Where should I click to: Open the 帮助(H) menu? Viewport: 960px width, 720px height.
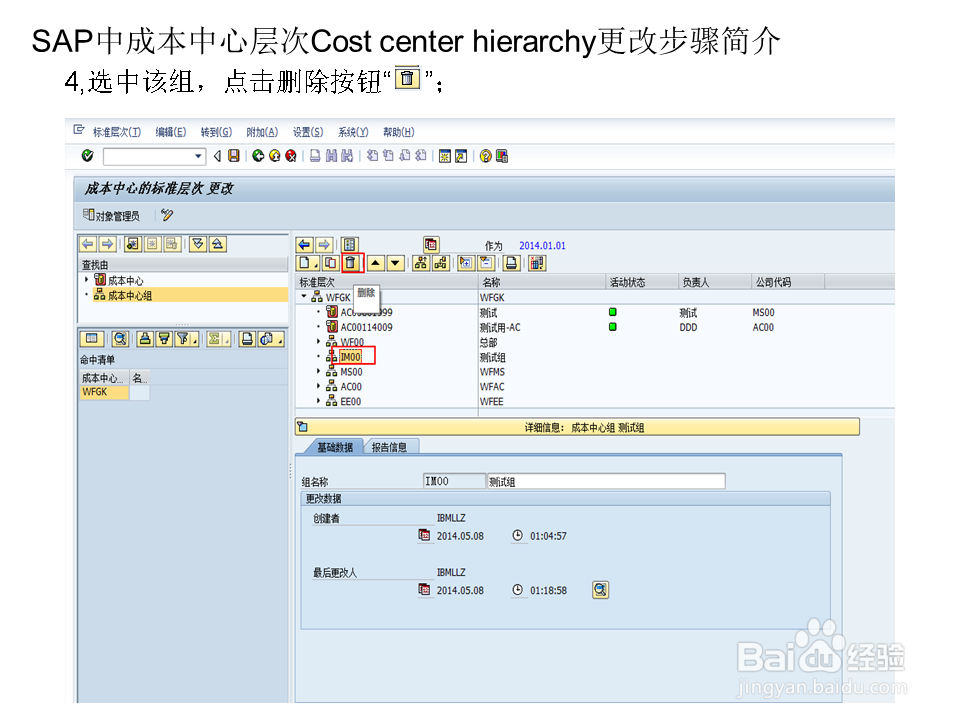(x=399, y=132)
